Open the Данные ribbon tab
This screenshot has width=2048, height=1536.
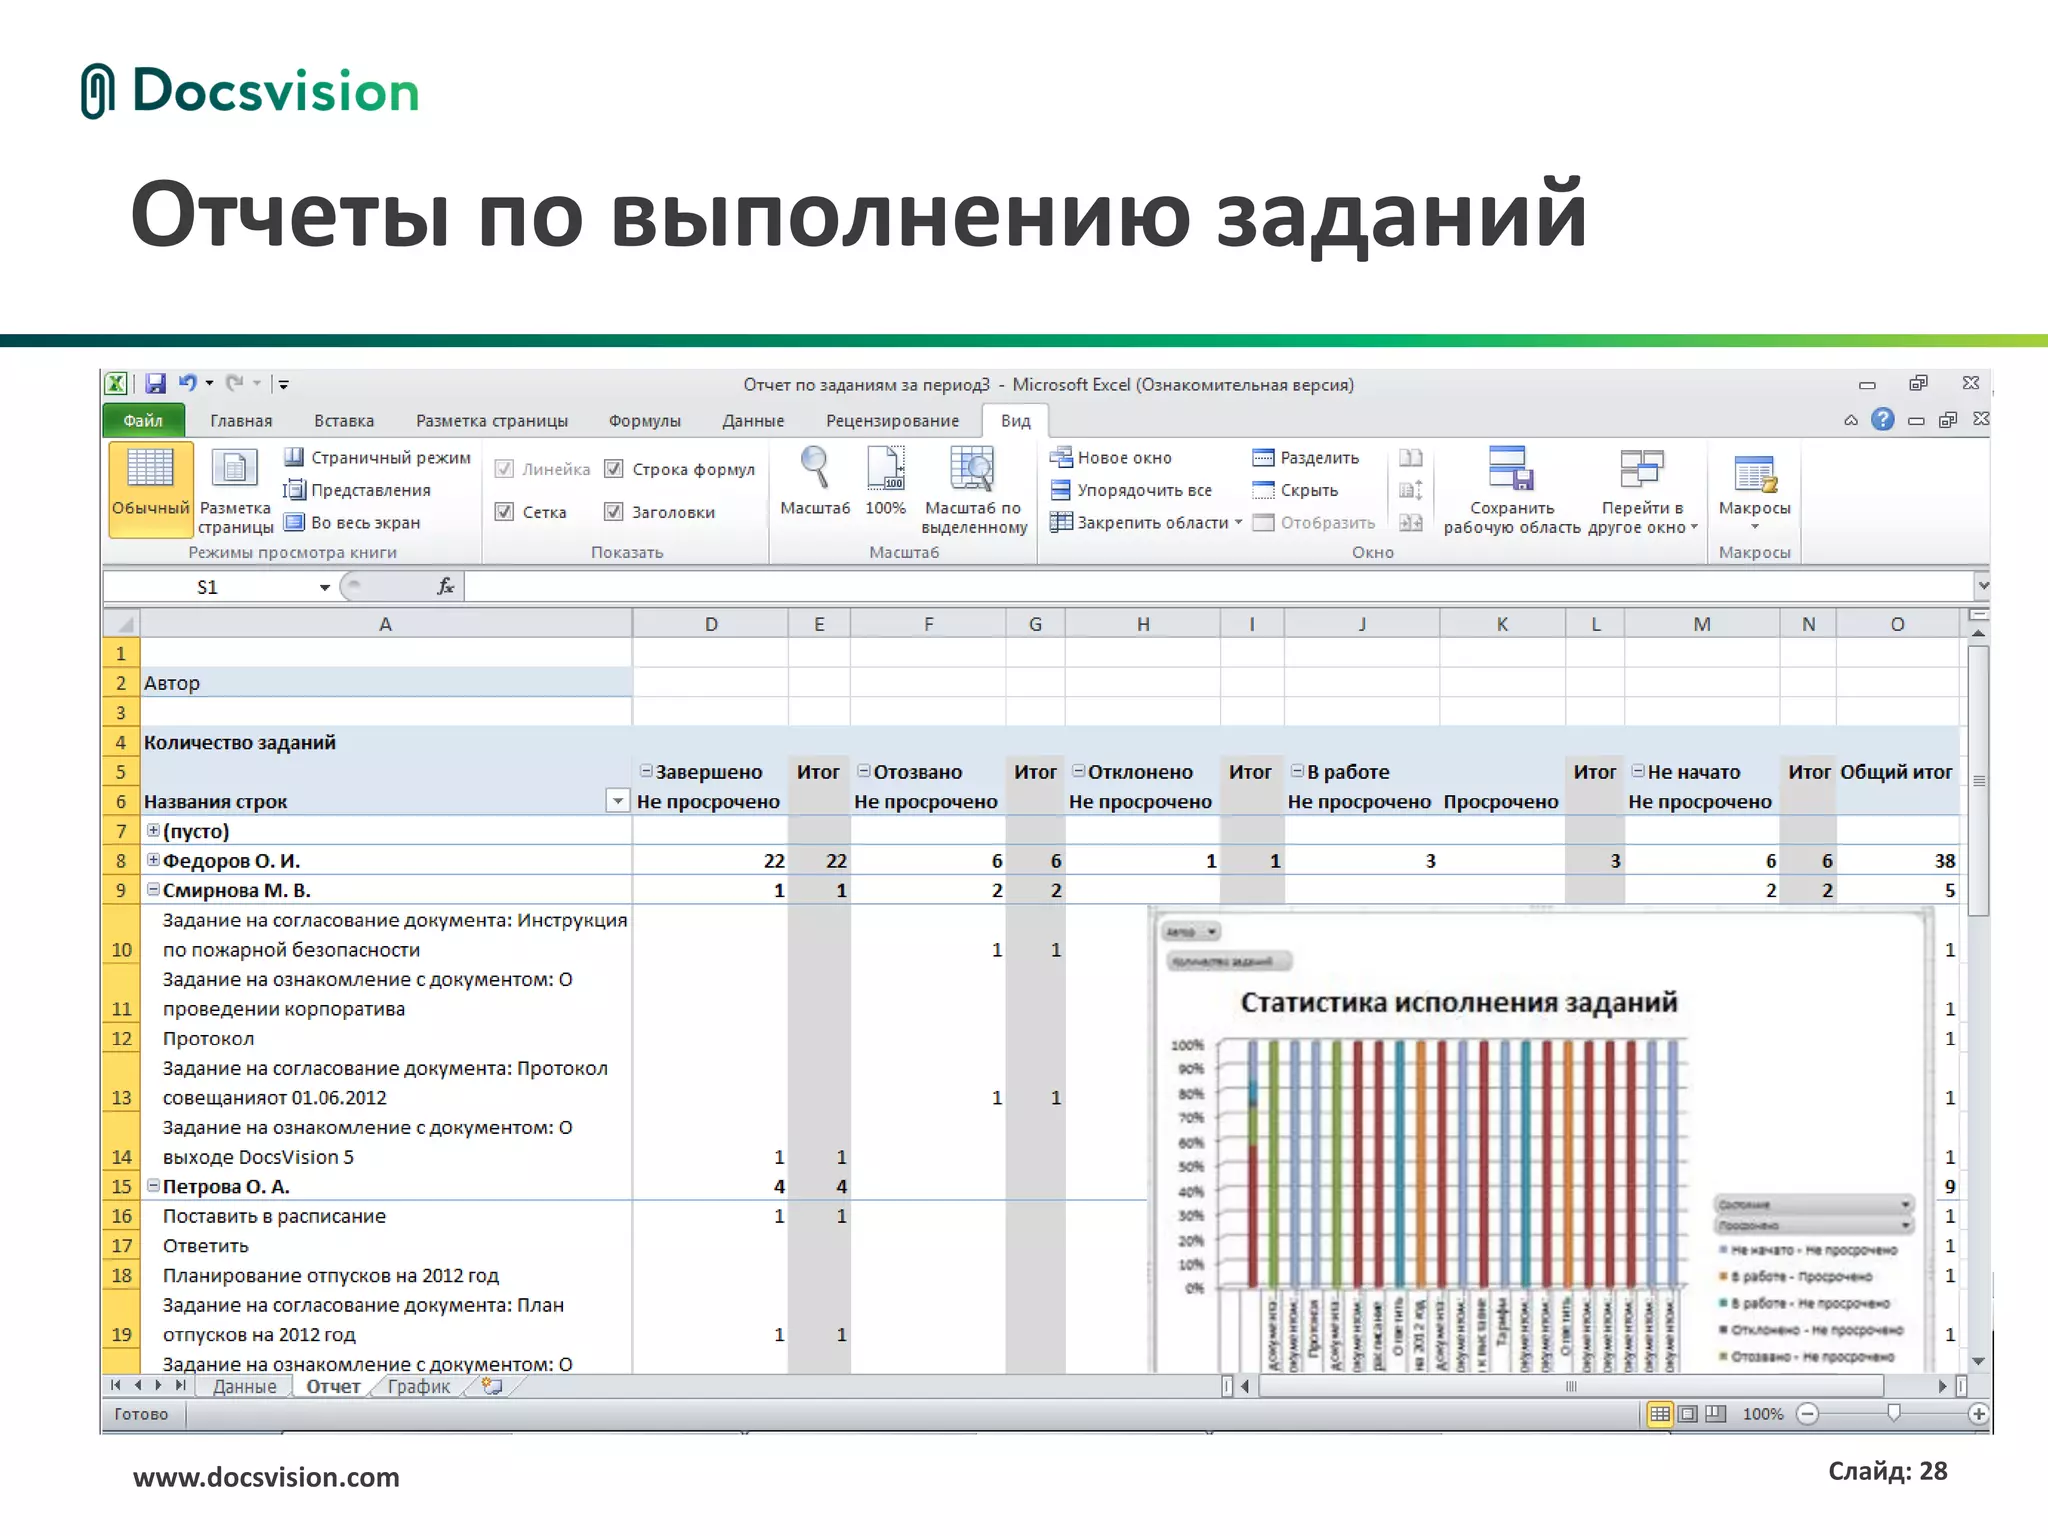753,421
